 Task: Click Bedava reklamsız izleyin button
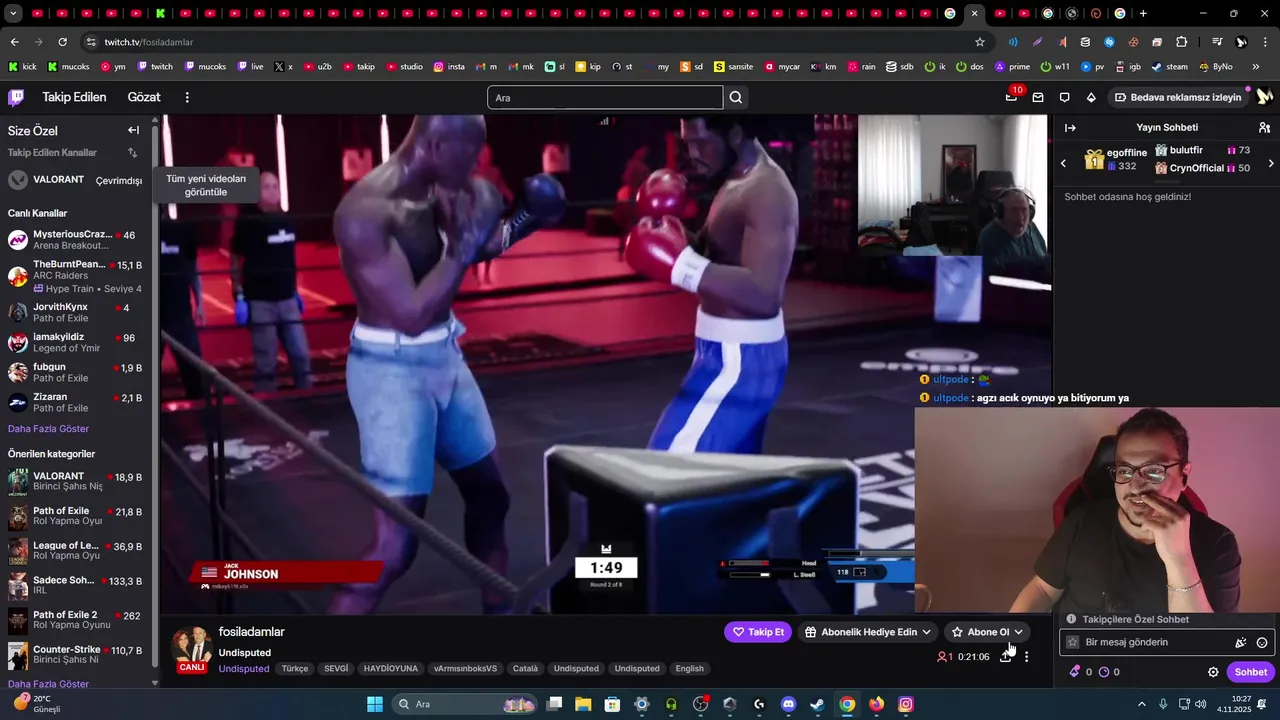click(x=1178, y=97)
